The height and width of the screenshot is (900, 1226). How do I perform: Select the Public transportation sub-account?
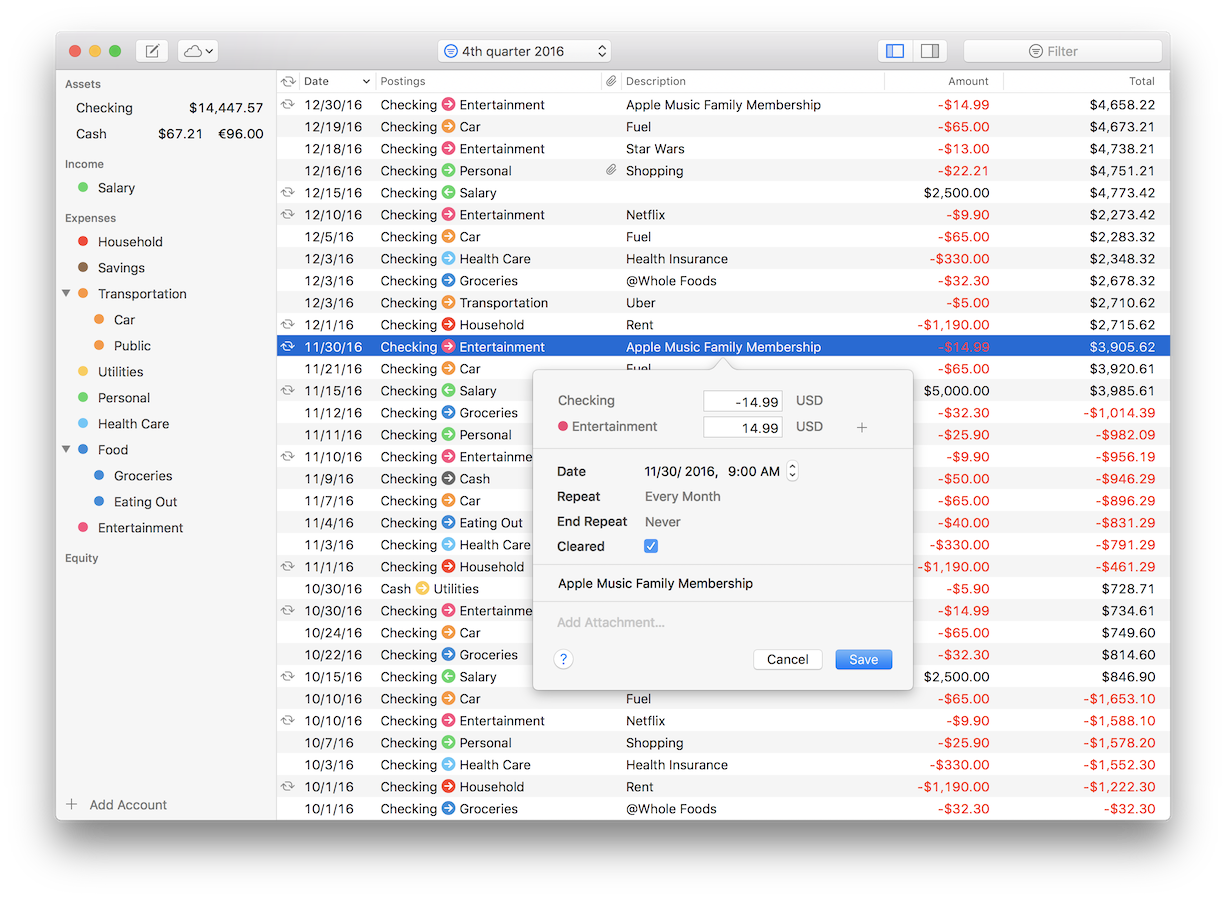pyautogui.click(x=166, y=346)
